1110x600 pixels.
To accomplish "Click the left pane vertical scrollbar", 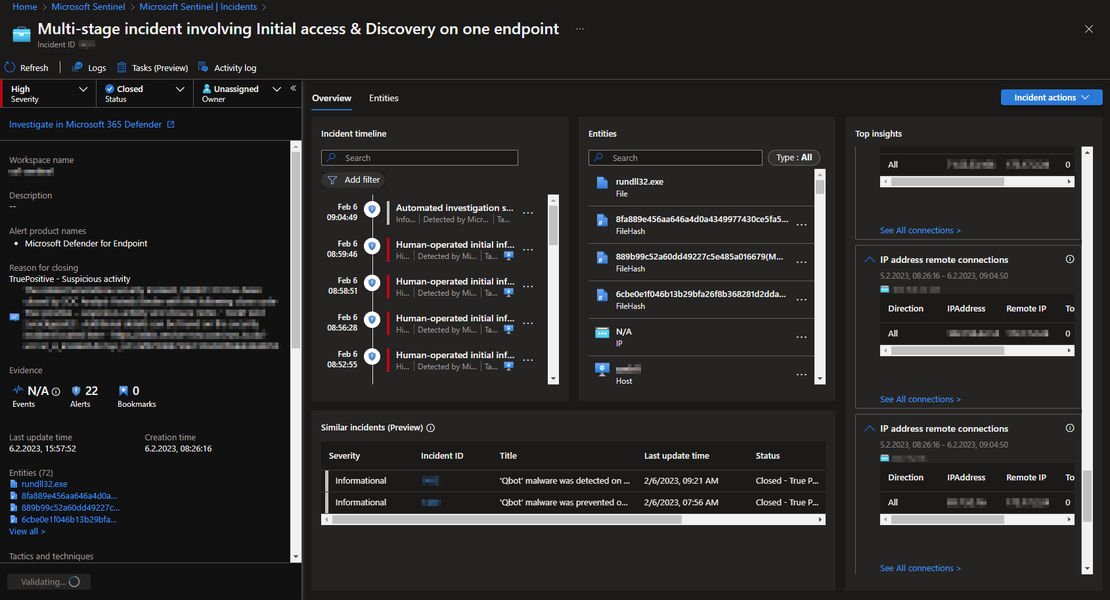I will click(296, 248).
